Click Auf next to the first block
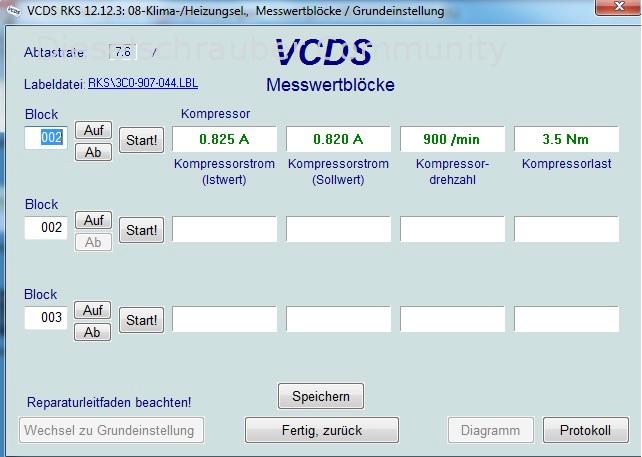This screenshot has height=457, width=642. (x=93, y=130)
